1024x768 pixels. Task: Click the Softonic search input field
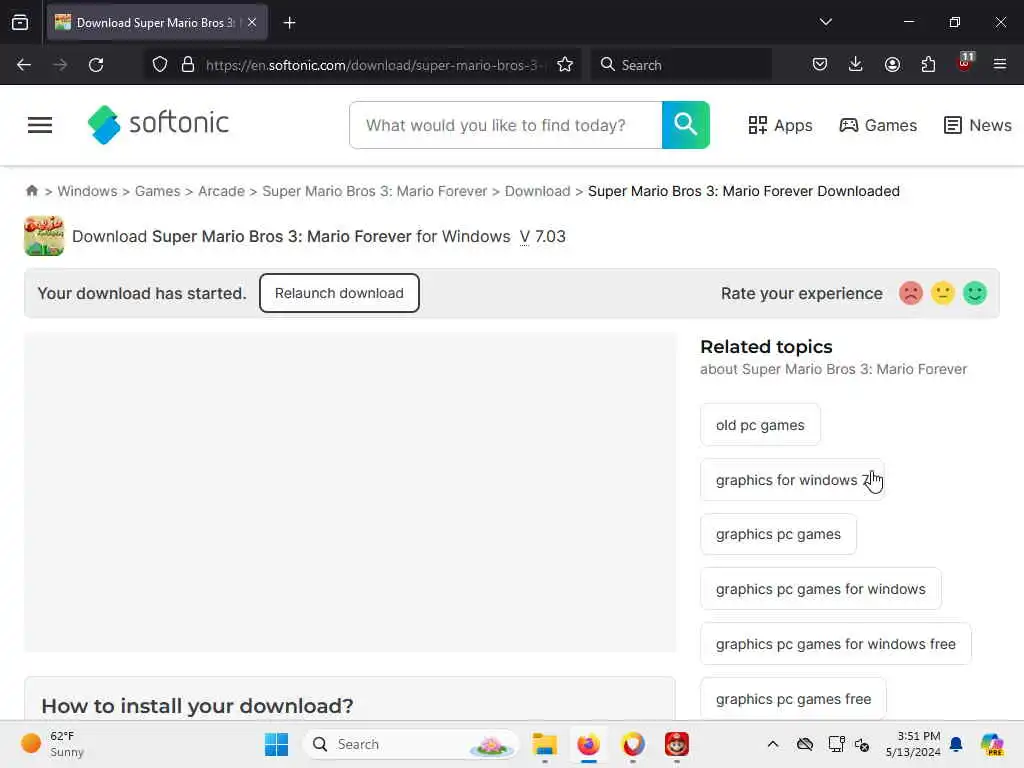(506, 125)
